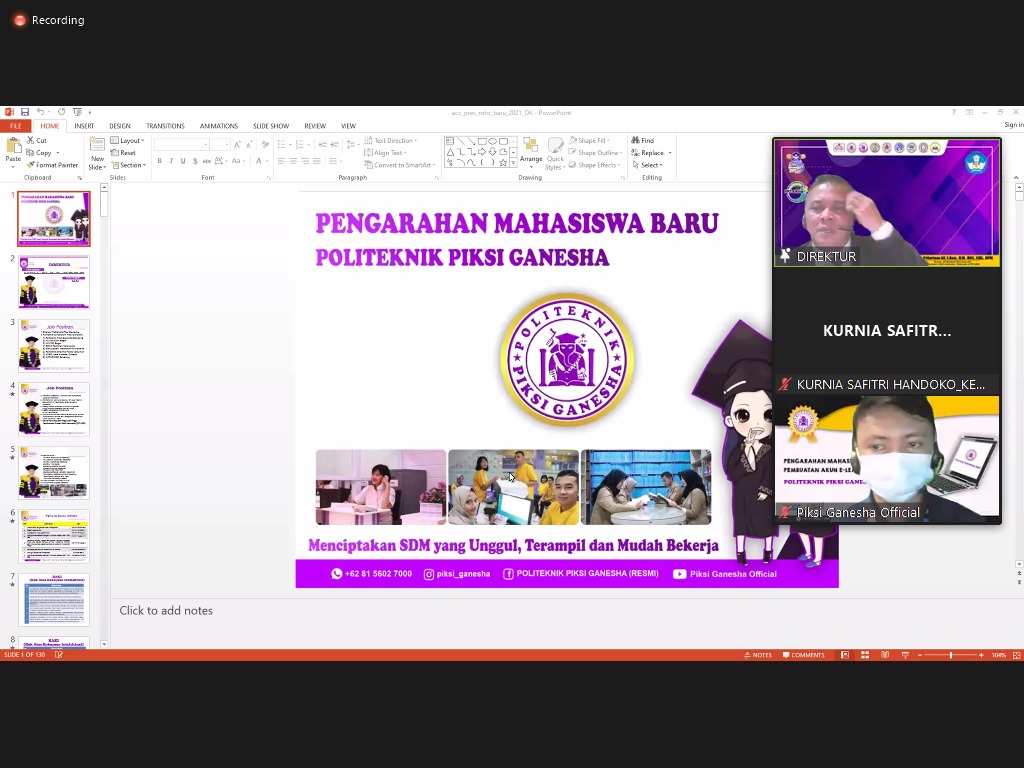
Task: Decrease the font size
Action: click(249, 144)
